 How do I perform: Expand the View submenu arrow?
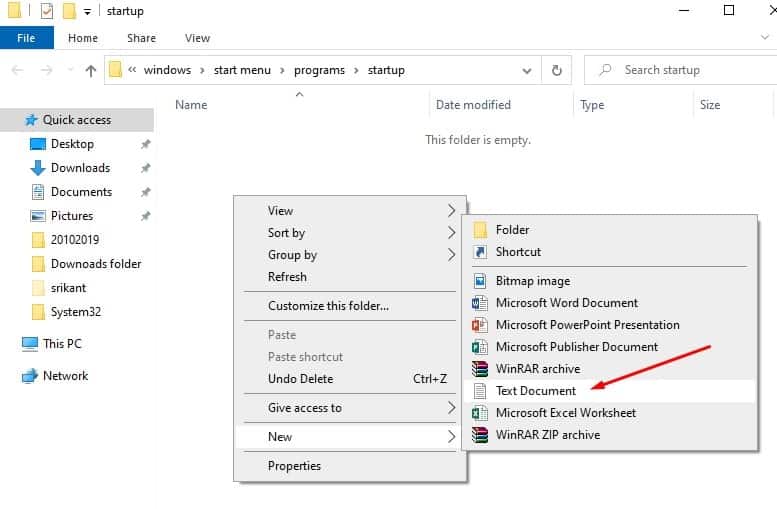(x=451, y=211)
